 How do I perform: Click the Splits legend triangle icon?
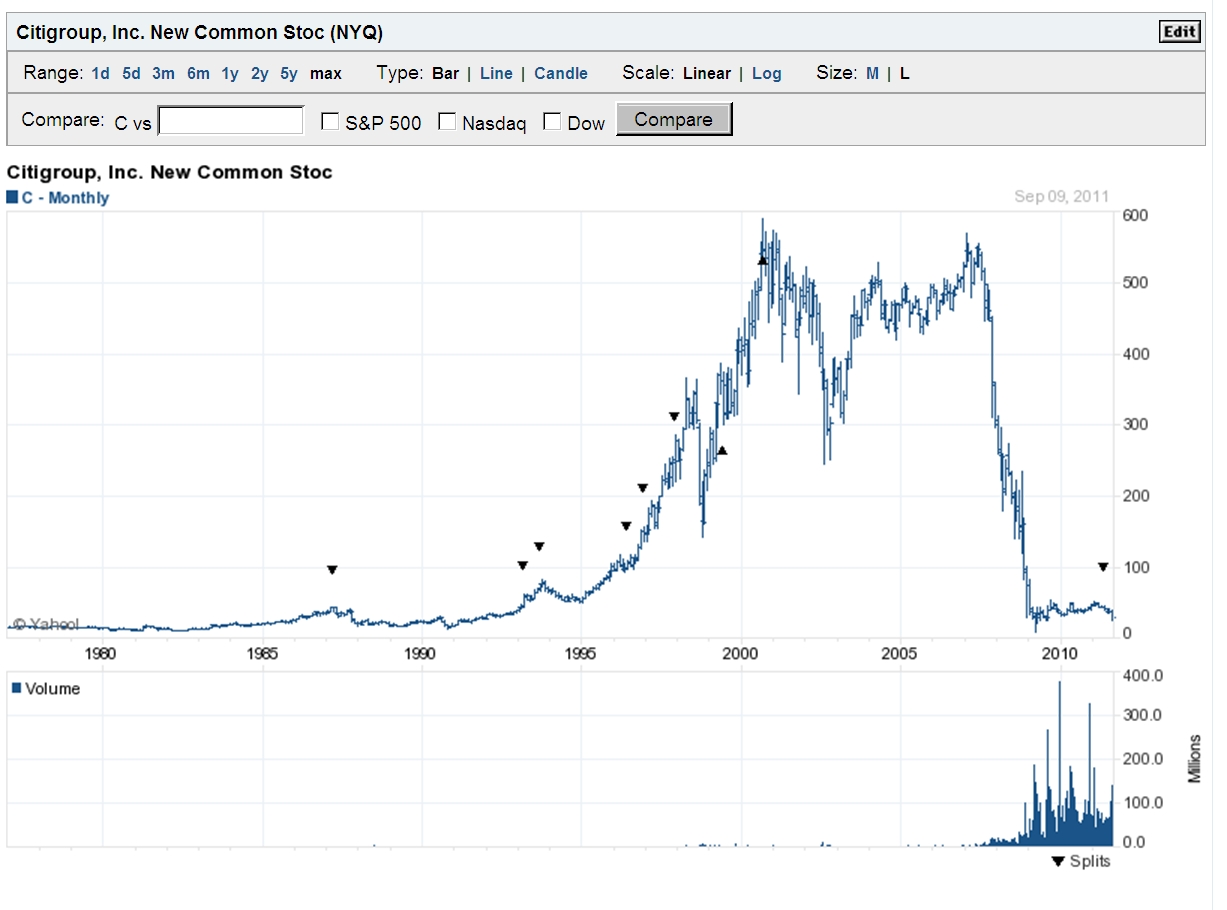(1059, 862)
